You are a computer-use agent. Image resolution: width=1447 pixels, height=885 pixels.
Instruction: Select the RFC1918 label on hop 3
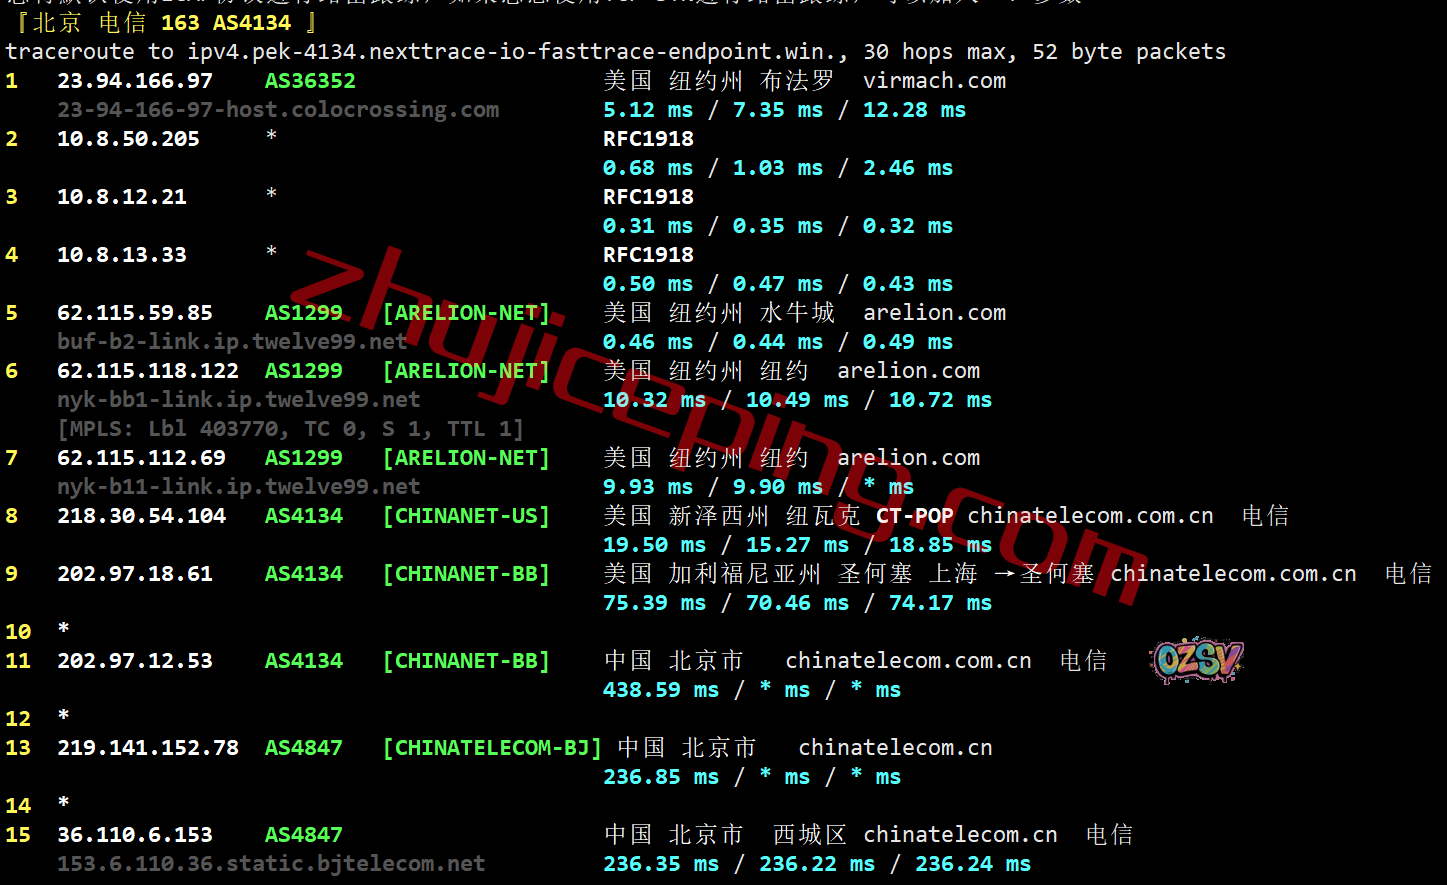click(x=648, y=197)
